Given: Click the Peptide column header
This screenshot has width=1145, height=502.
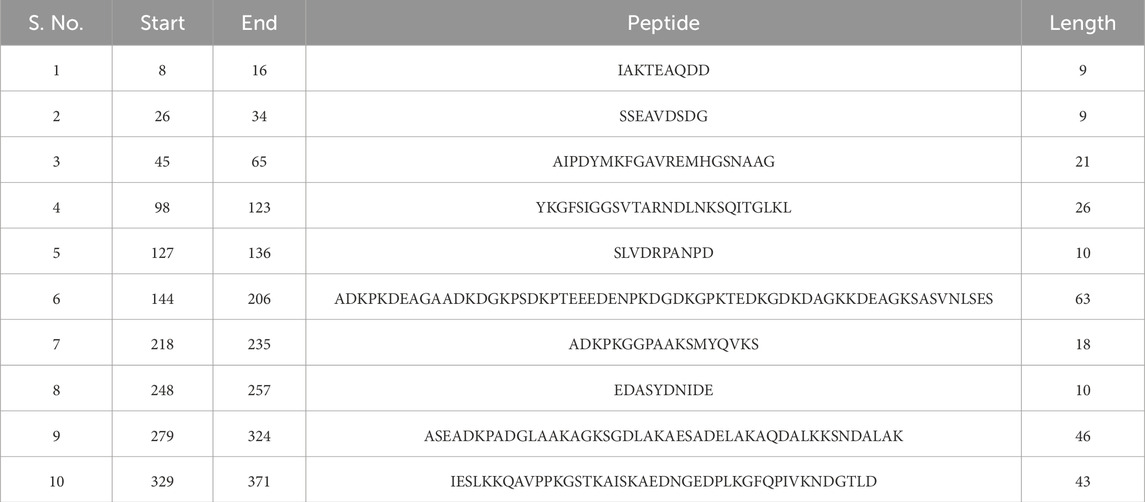Looking at the screenshot, I should pos(663,23).
